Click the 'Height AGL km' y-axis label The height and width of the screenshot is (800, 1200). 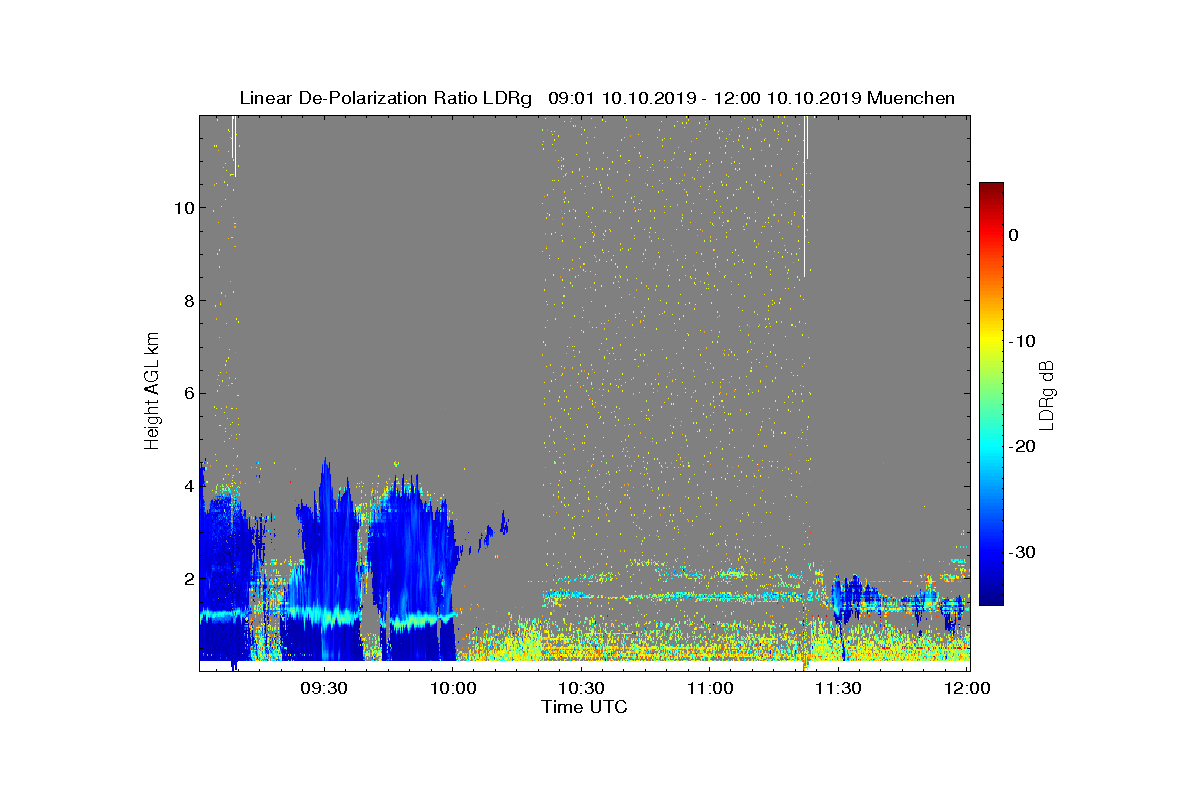coord(152,393)
